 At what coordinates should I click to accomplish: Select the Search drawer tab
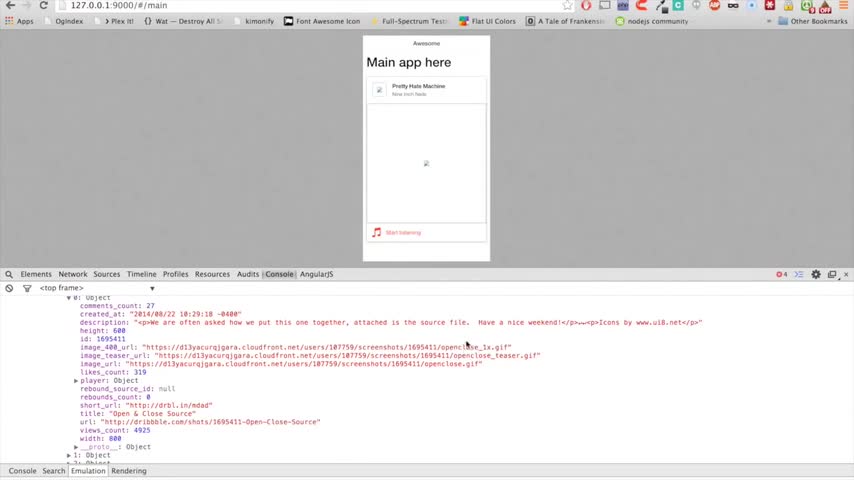(53, 471)
